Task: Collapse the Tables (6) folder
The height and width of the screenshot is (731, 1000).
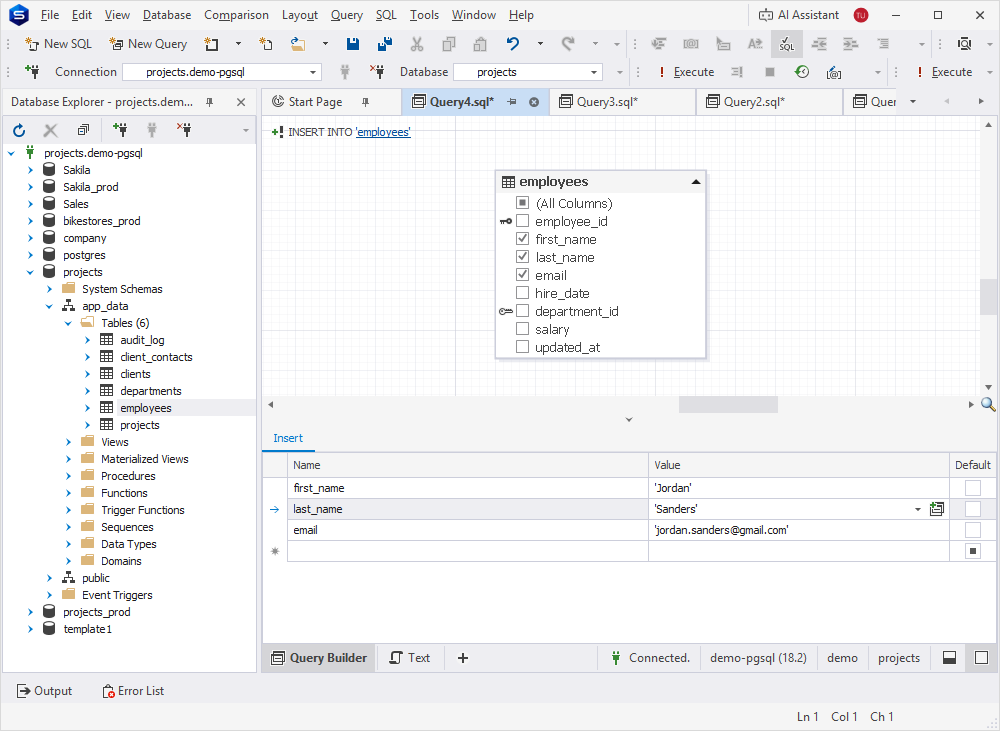Action: point(68,323)
